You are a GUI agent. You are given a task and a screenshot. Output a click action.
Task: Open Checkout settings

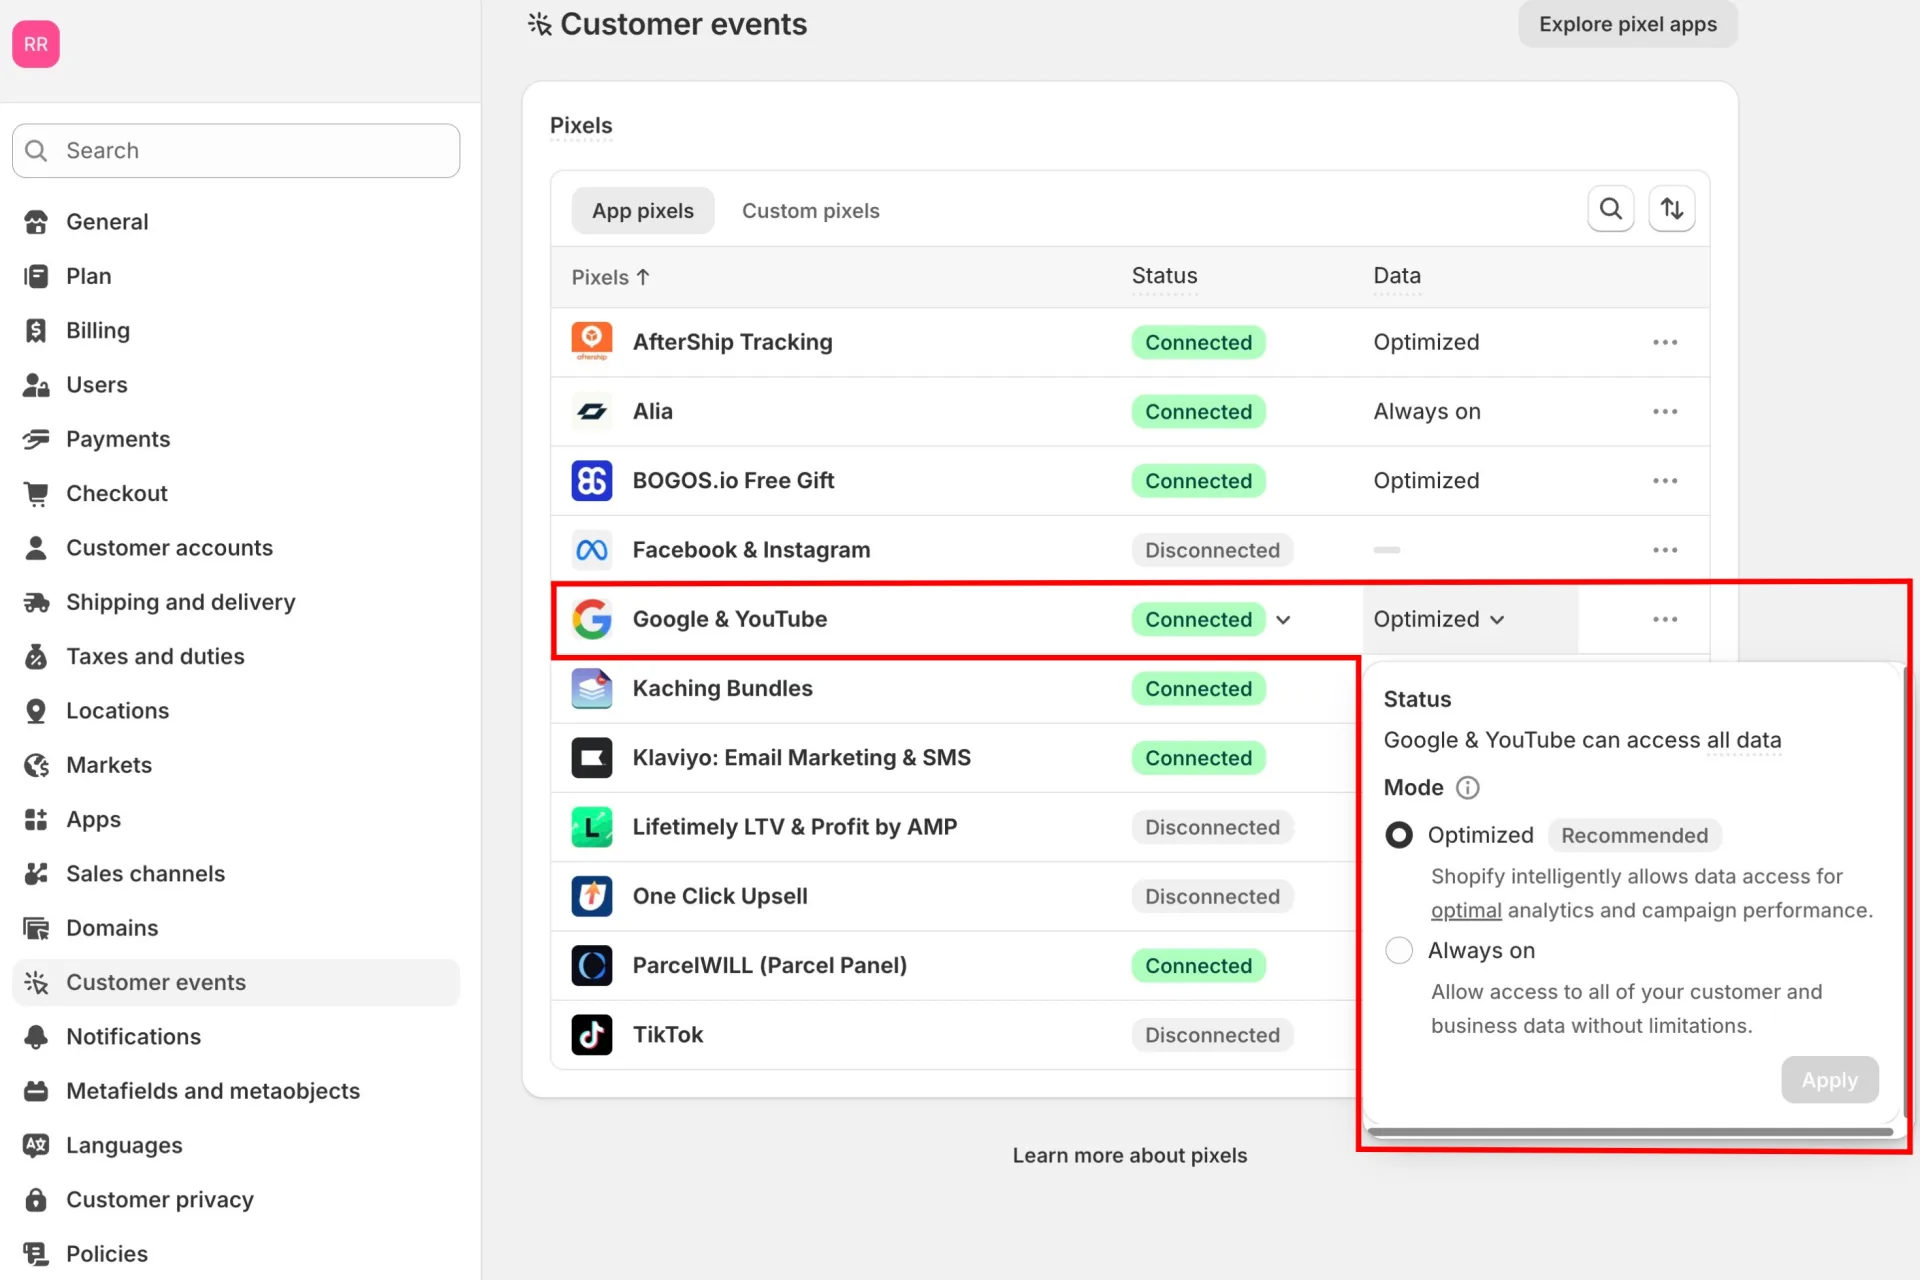point(236,493)
